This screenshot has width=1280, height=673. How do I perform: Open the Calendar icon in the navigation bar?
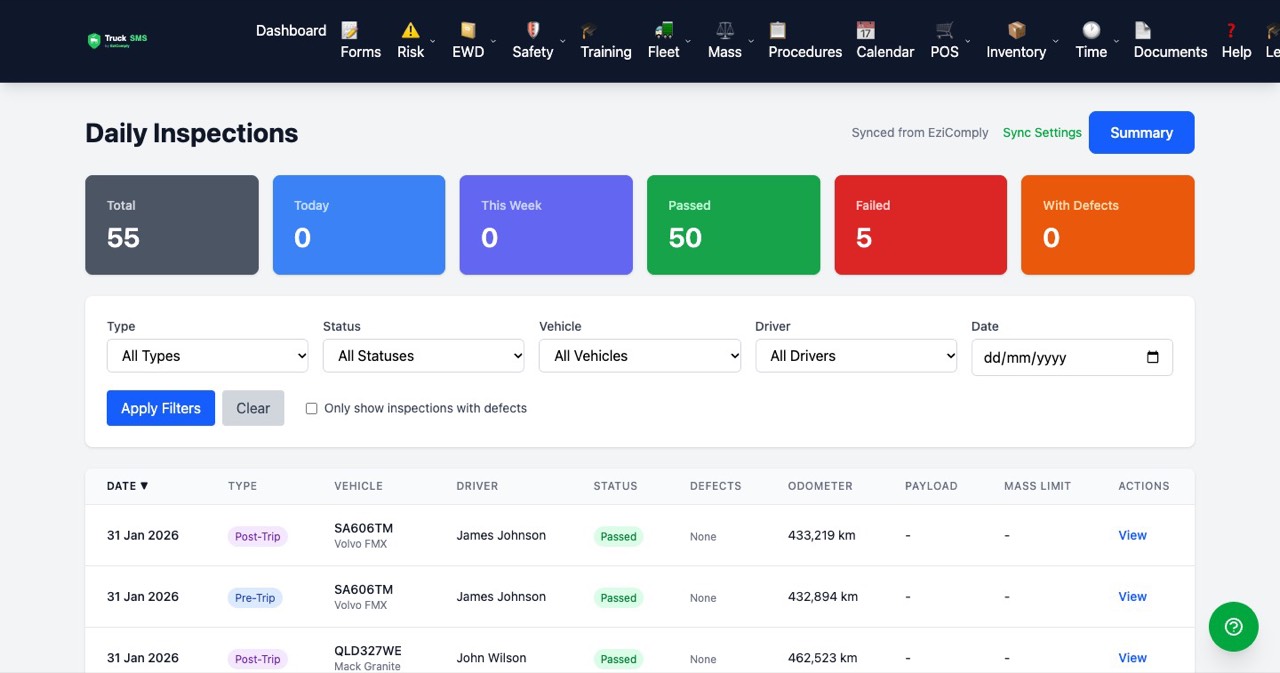click(865, 30)
